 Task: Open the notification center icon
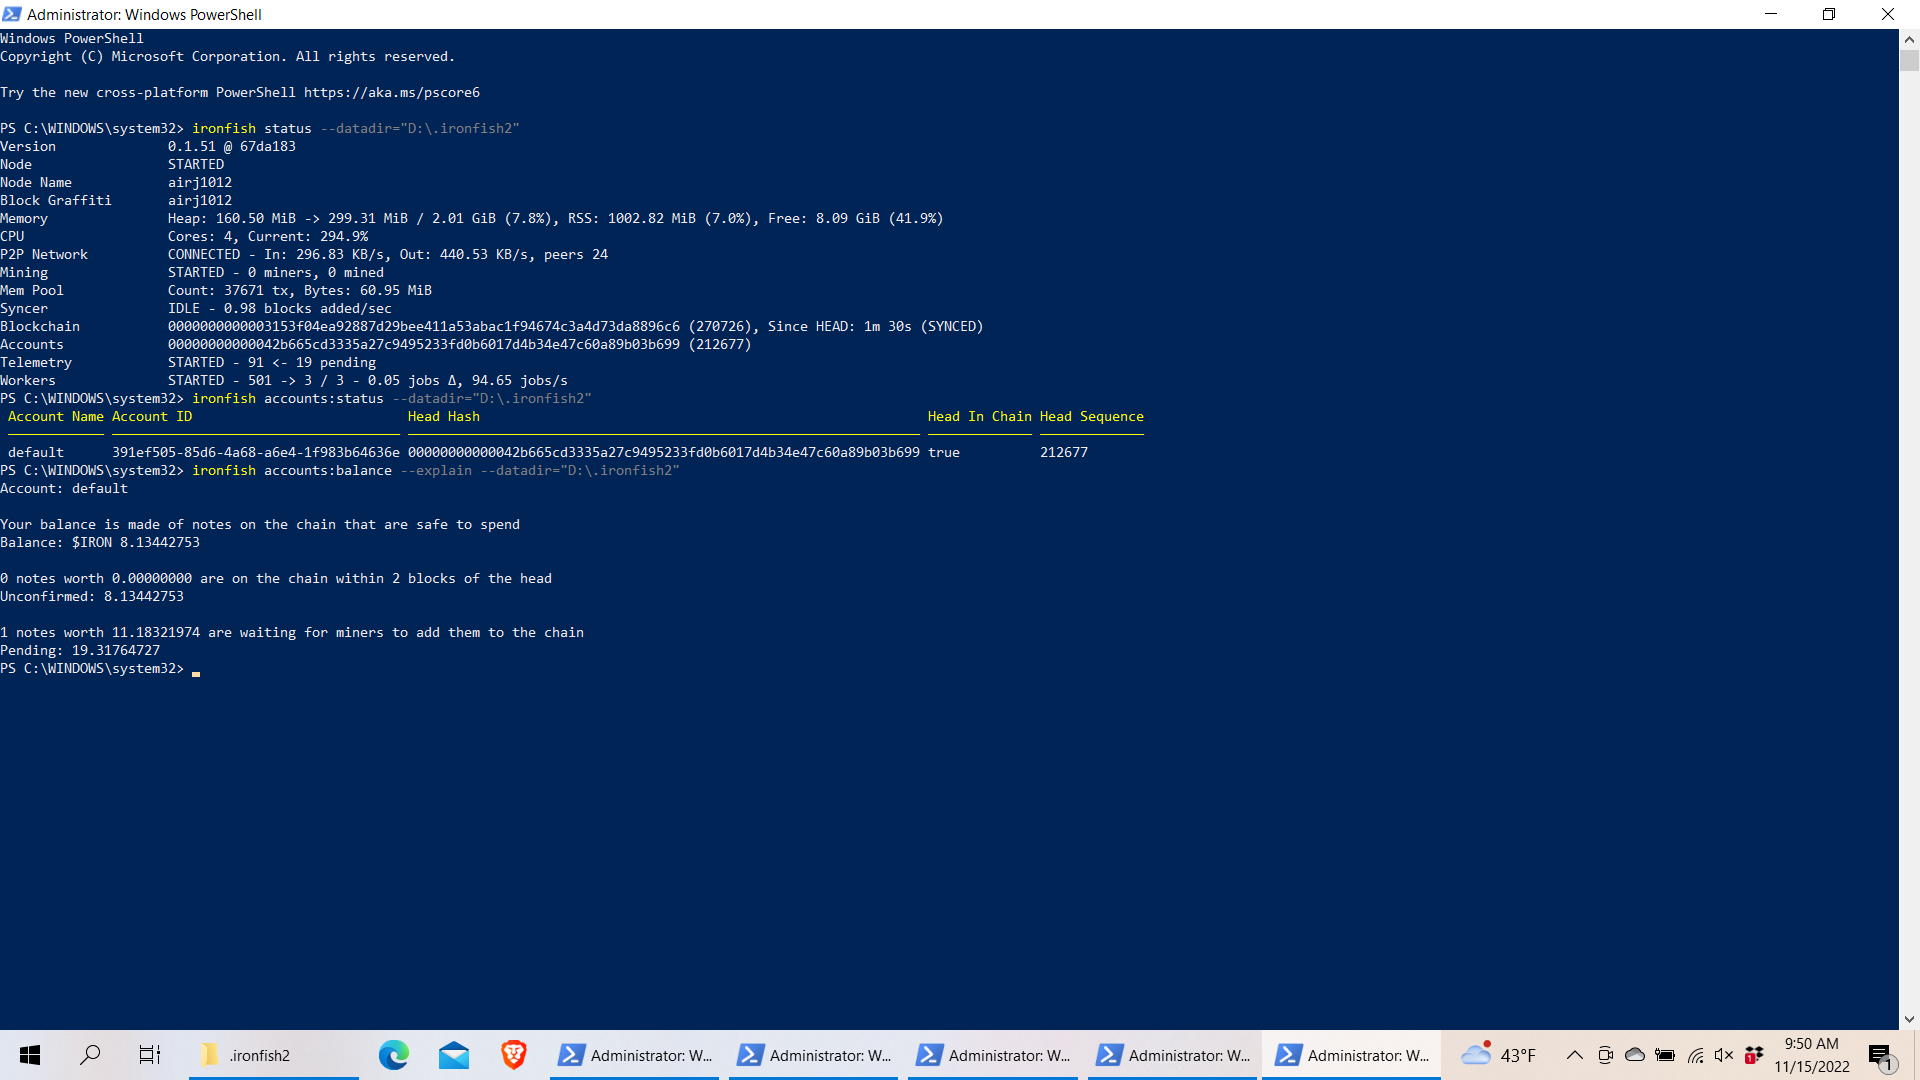1881,1055
